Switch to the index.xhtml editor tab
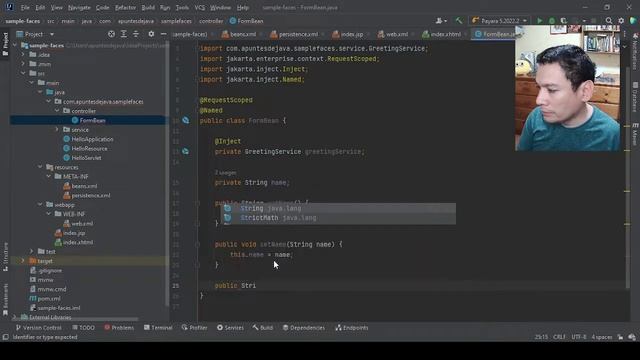 click(x=442, y=34)
